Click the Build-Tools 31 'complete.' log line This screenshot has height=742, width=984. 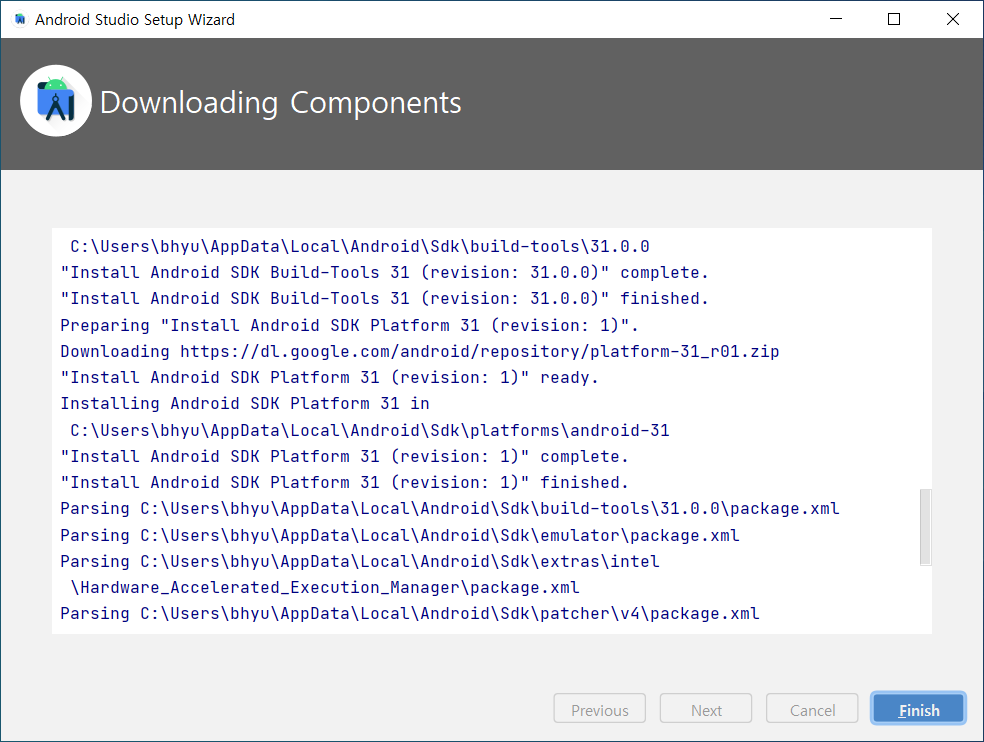click(x=384, y=272)
